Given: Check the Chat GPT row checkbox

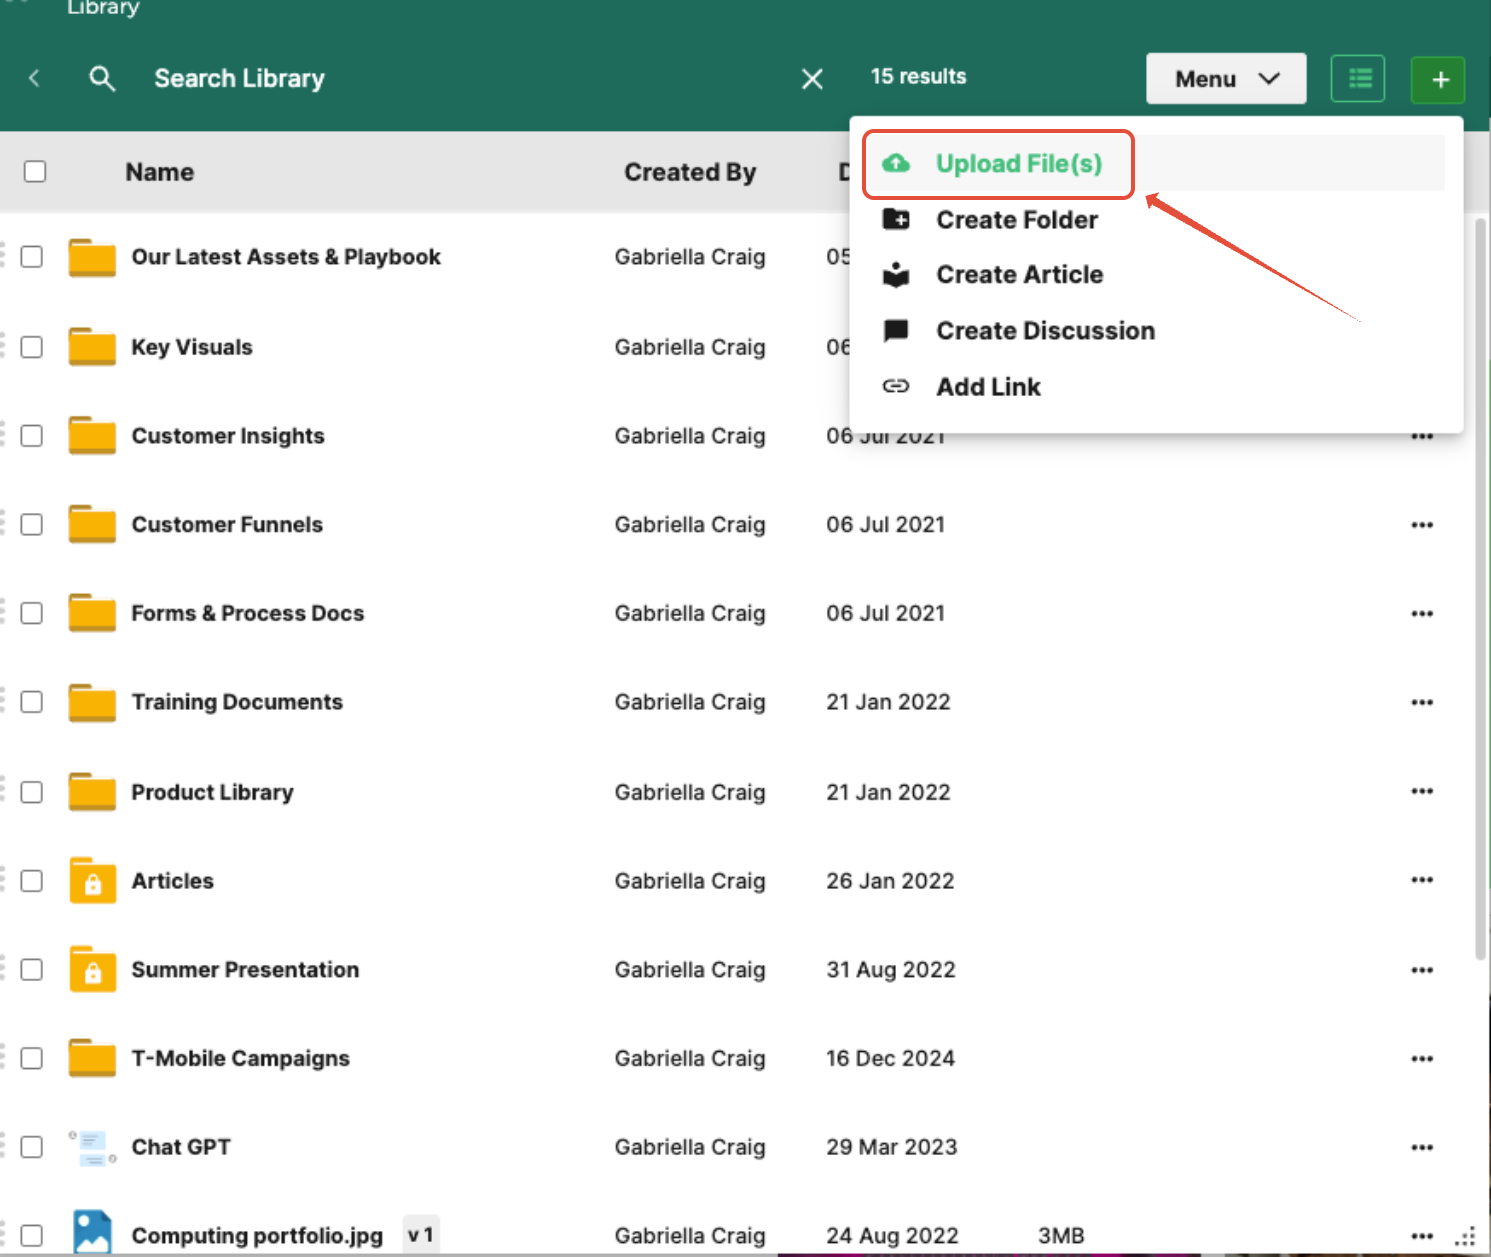Looking at the screenshot, I should (x=32, y=1147).
